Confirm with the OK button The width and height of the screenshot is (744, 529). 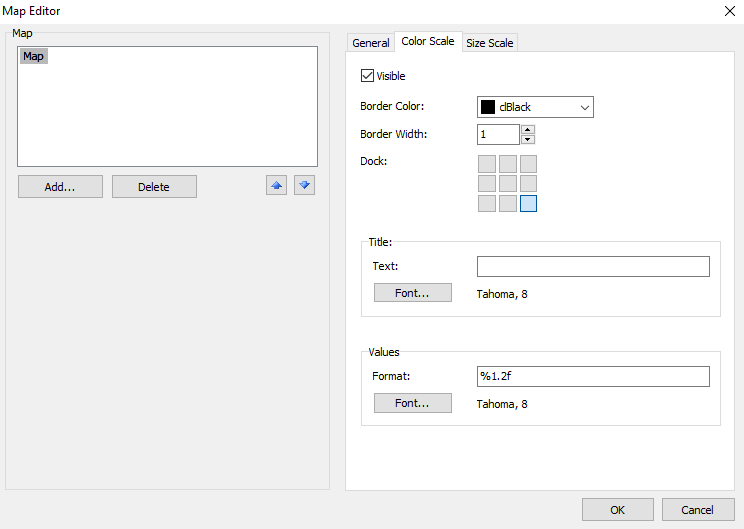(x=618, y=510)
